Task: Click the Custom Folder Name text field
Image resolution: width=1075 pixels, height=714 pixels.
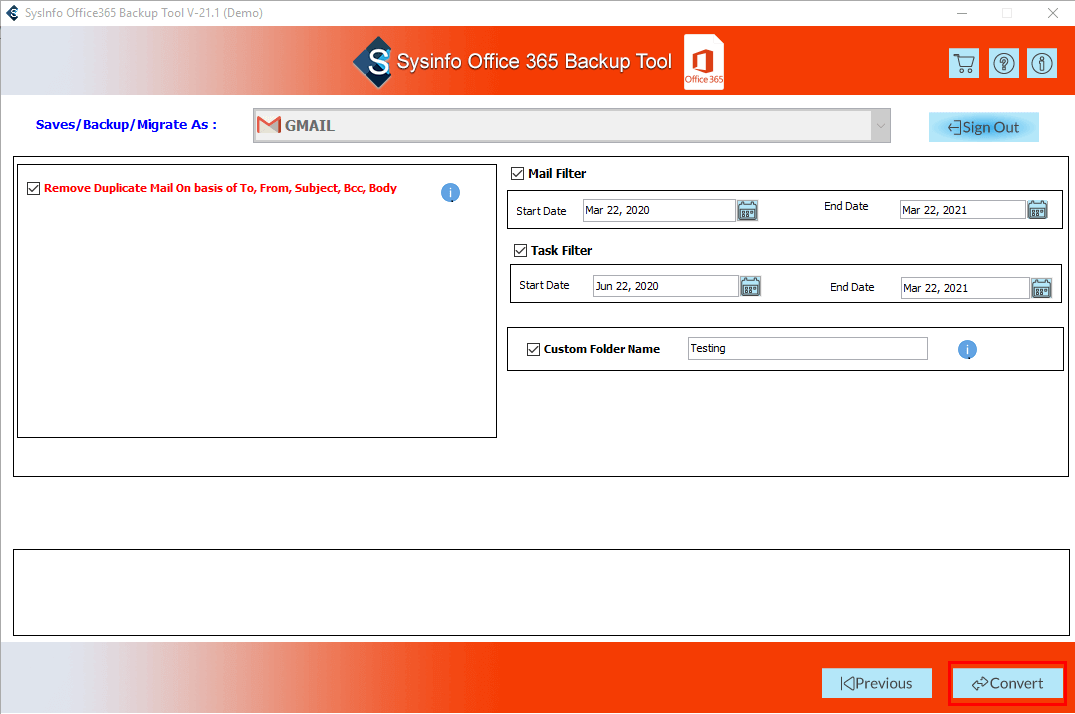Action: (x=807, y=348)
